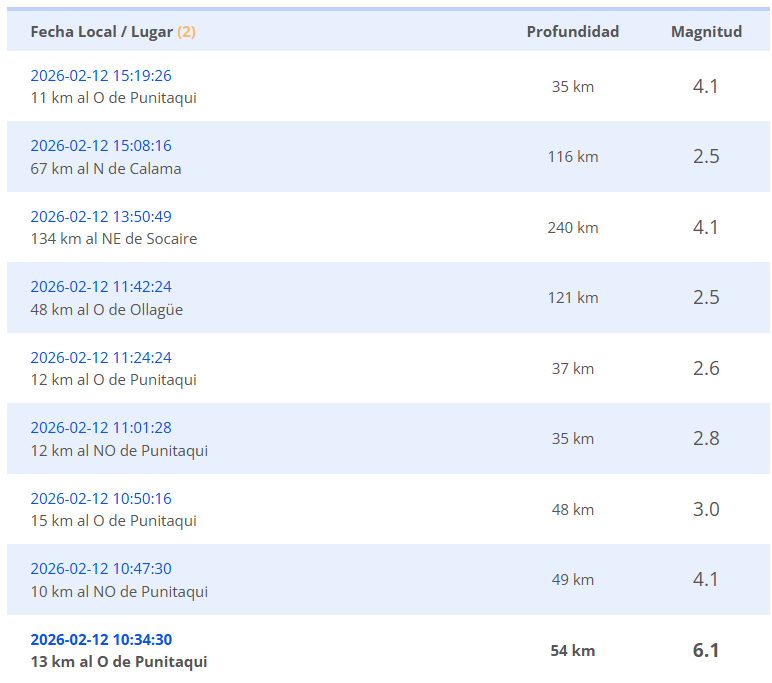Select the 2026-02-12 11:24:24 event link
This screenshot has height=683, width=772.
tap(101, 358)
